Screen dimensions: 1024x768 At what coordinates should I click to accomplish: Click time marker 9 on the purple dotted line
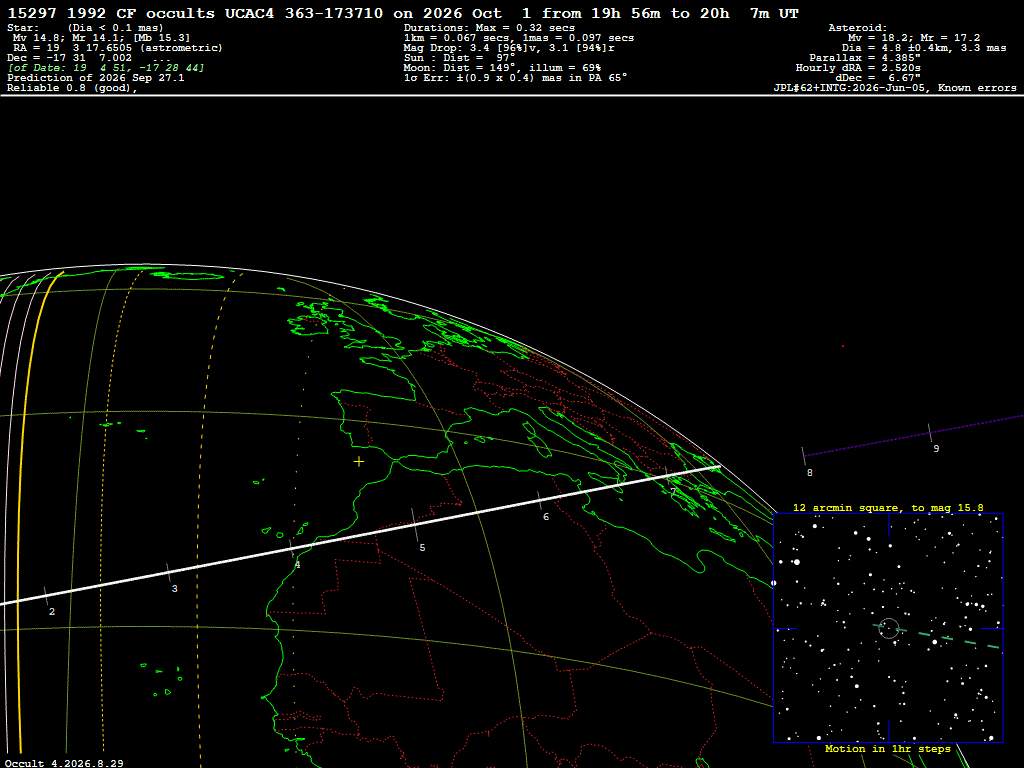click(x=936, y=449)
